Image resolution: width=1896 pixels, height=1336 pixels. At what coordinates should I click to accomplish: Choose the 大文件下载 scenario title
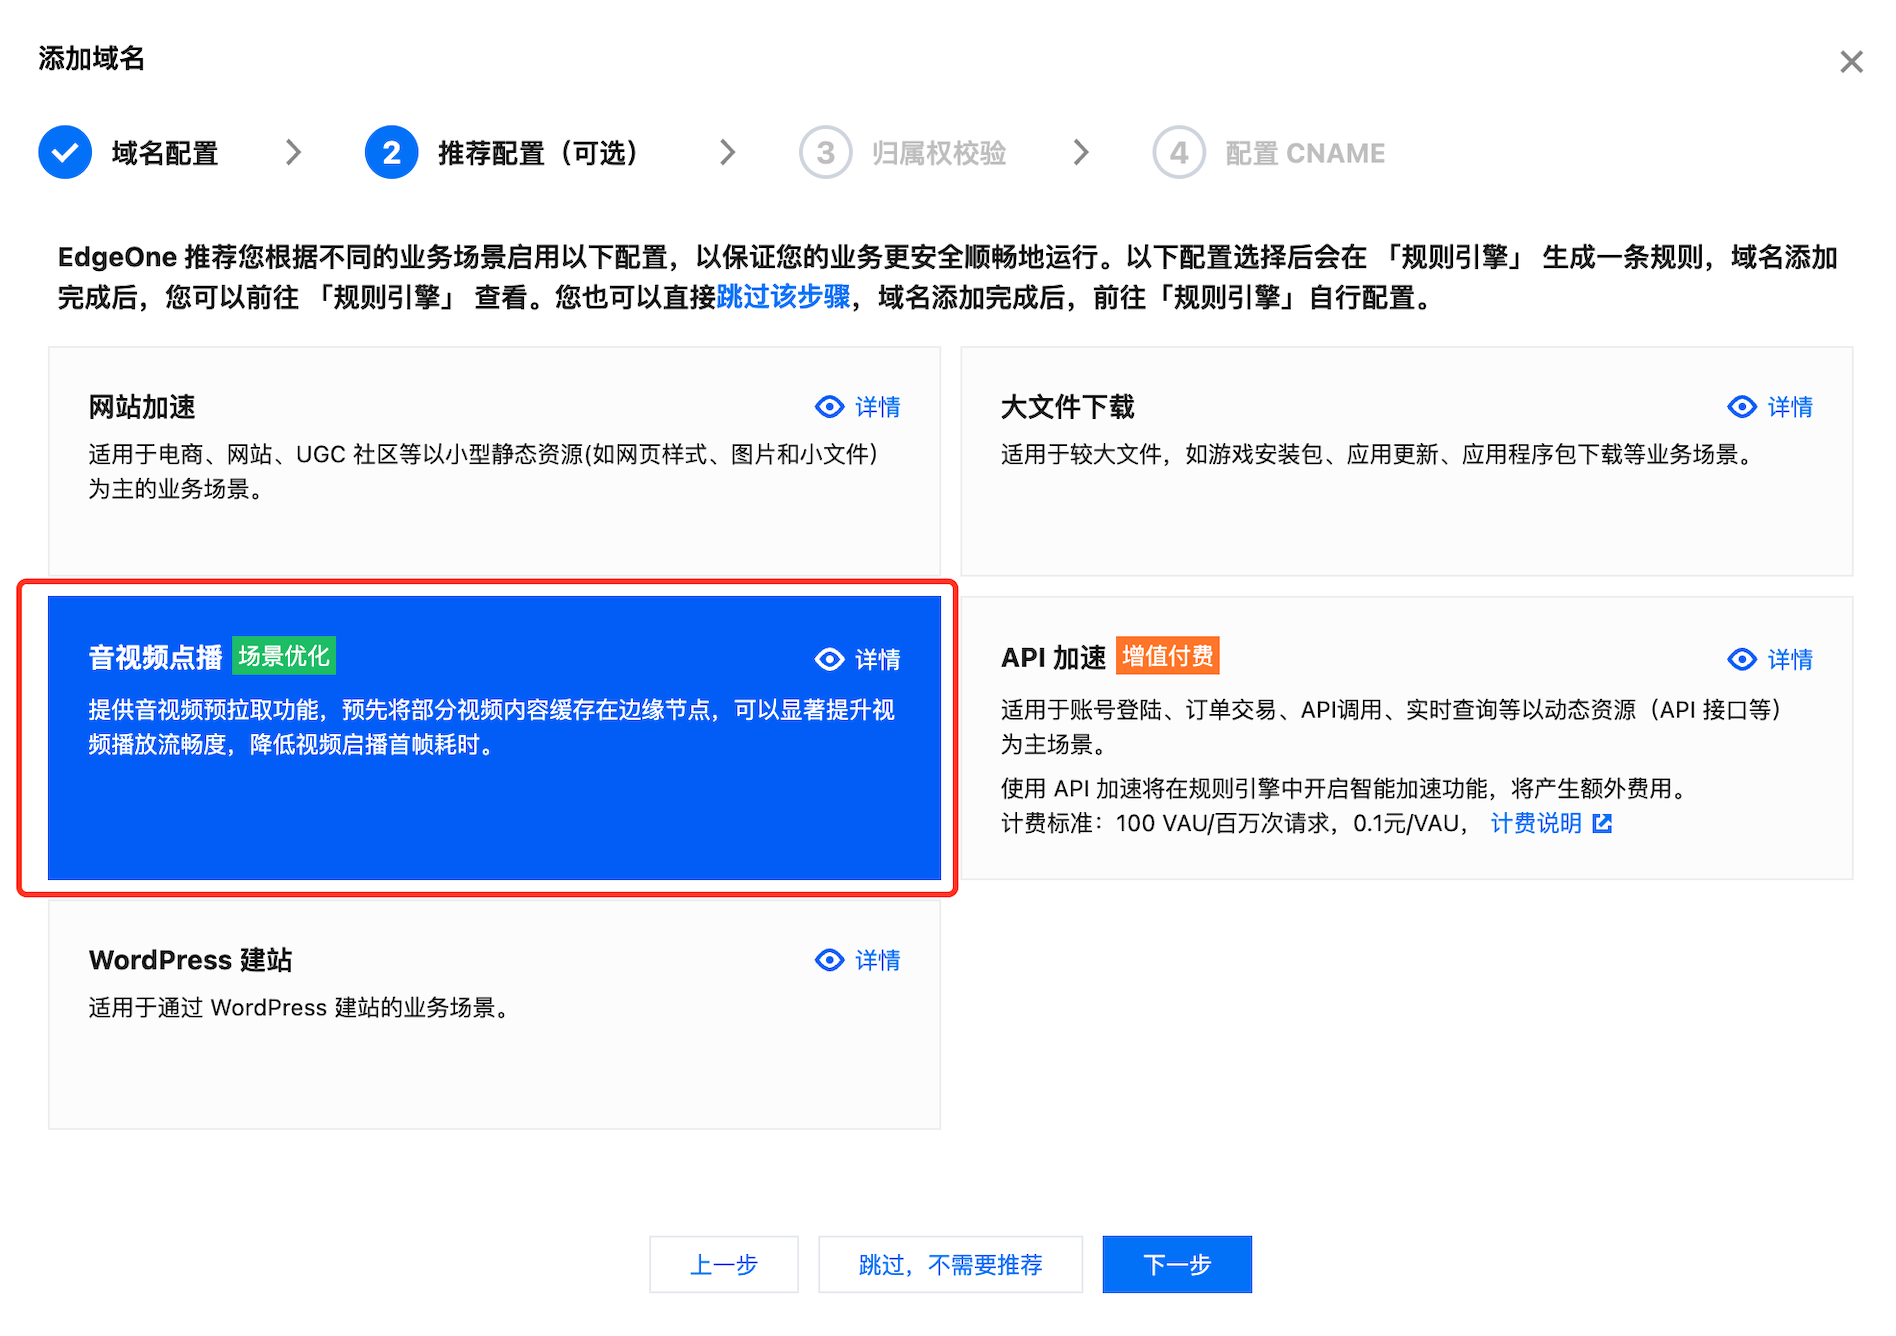click(1068, 407)
